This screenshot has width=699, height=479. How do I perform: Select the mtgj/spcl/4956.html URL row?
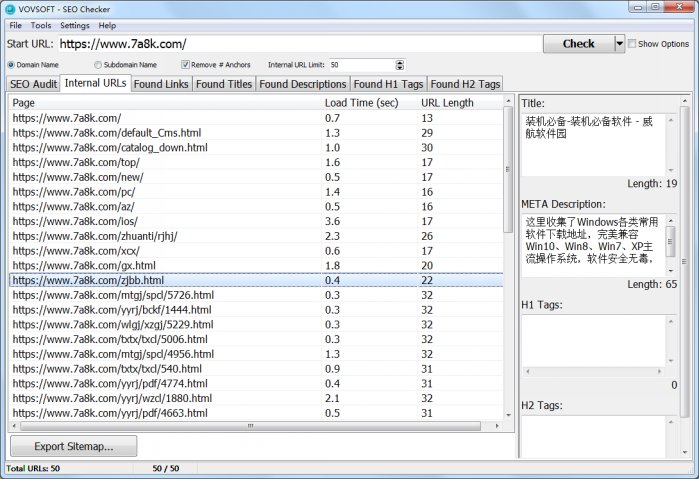256,354
